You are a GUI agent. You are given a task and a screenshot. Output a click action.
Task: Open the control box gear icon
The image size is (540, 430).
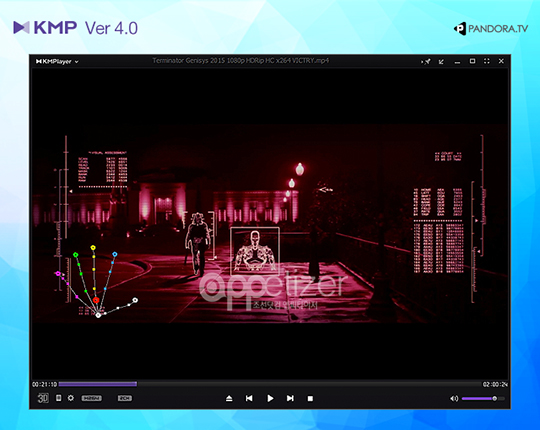[x=71, y=398]
